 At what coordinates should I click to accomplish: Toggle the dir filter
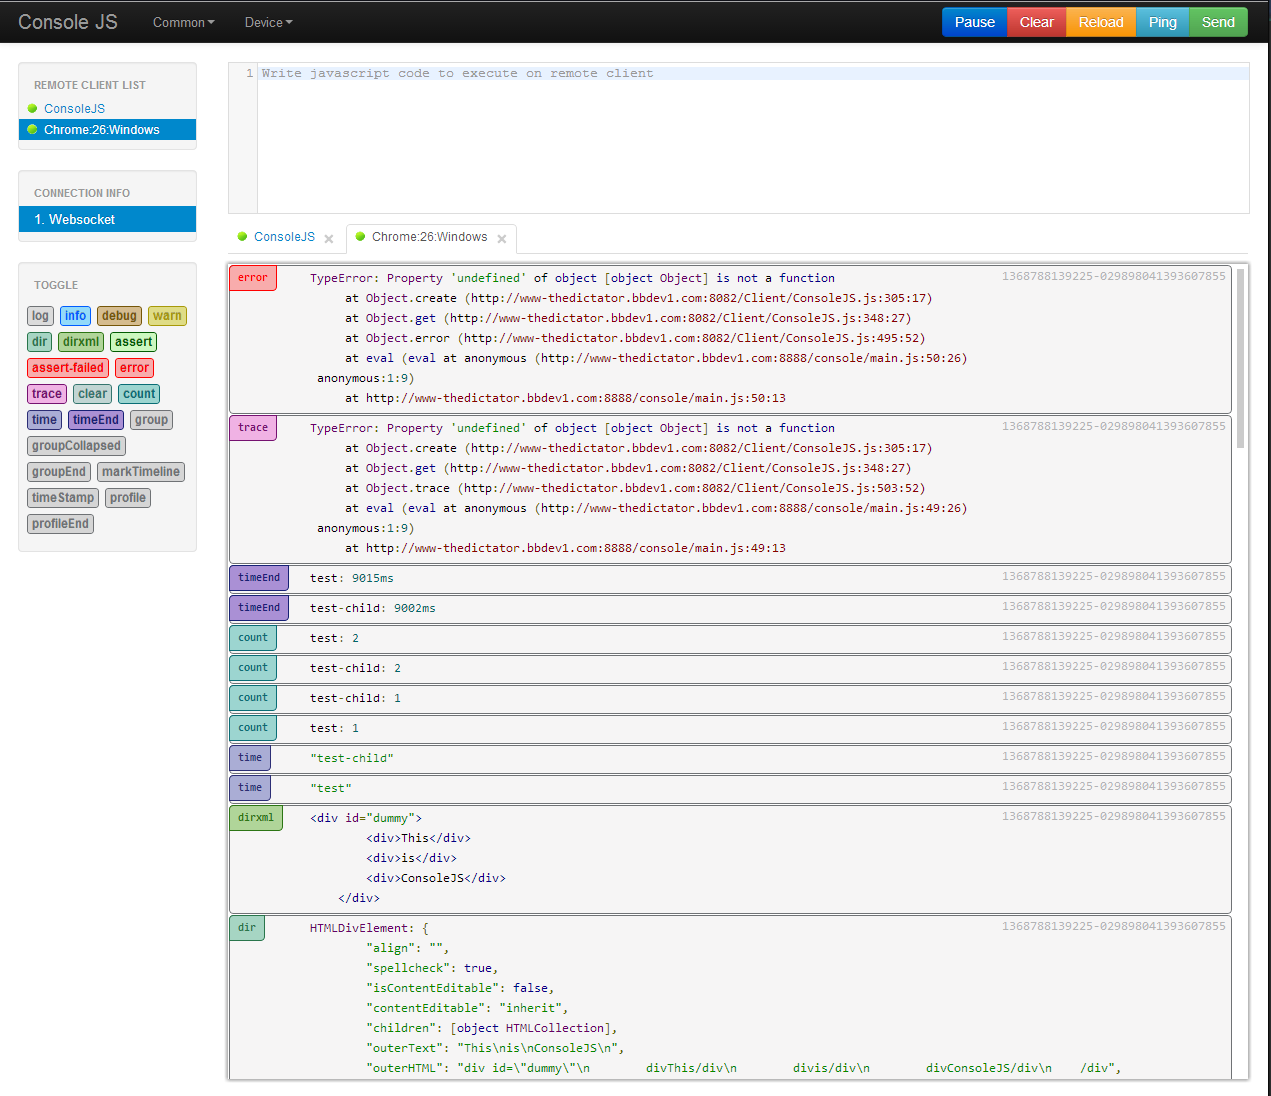point(39,342)
